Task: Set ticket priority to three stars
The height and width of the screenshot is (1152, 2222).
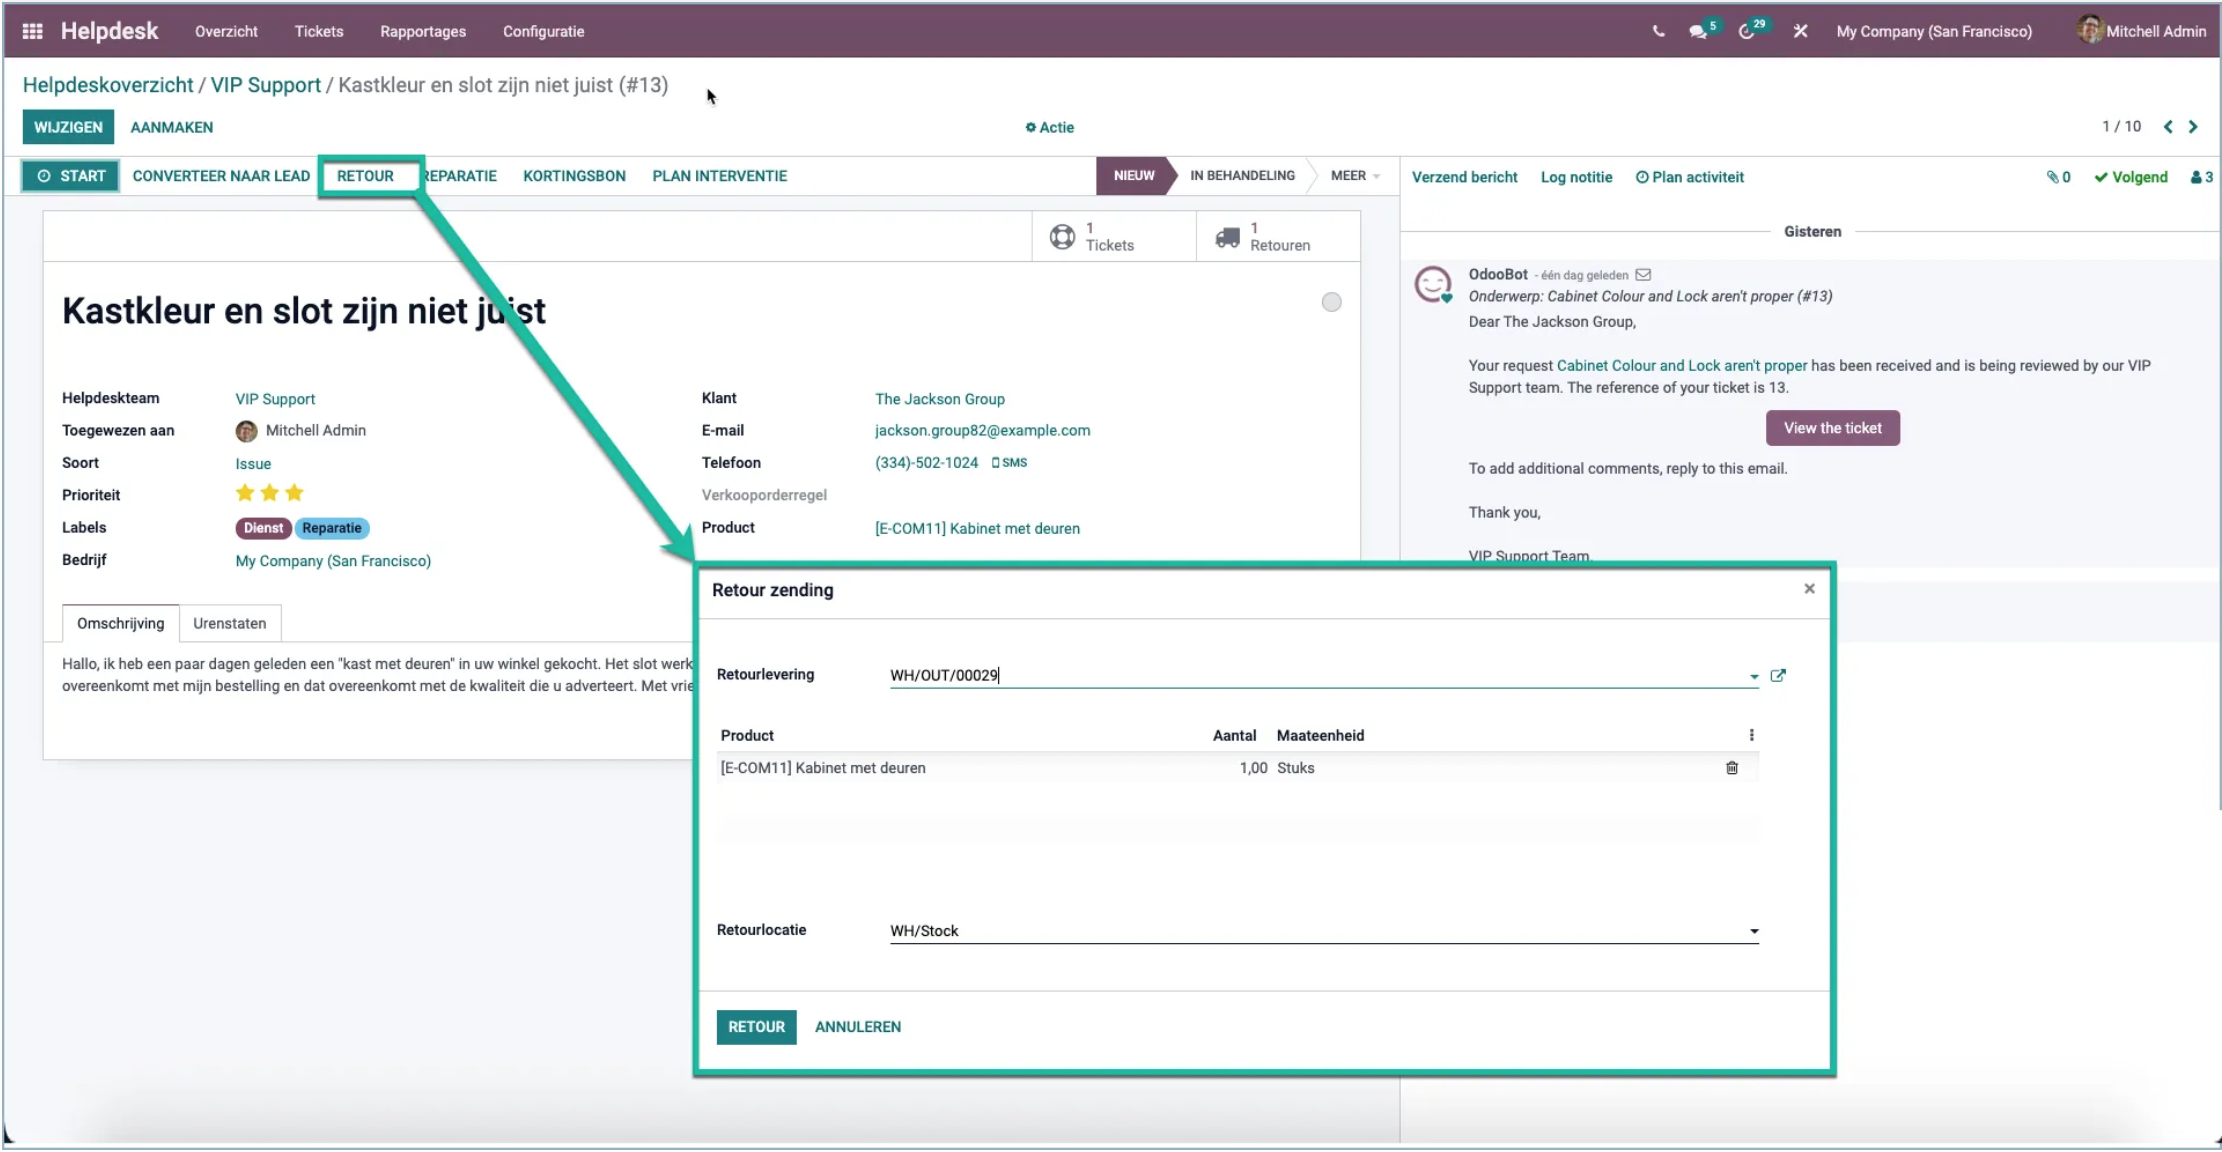Action: click(293, 492)
